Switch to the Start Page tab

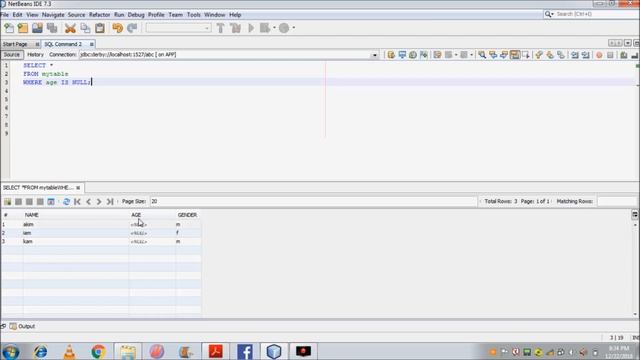pyautogui.click(x=15, y=44)
